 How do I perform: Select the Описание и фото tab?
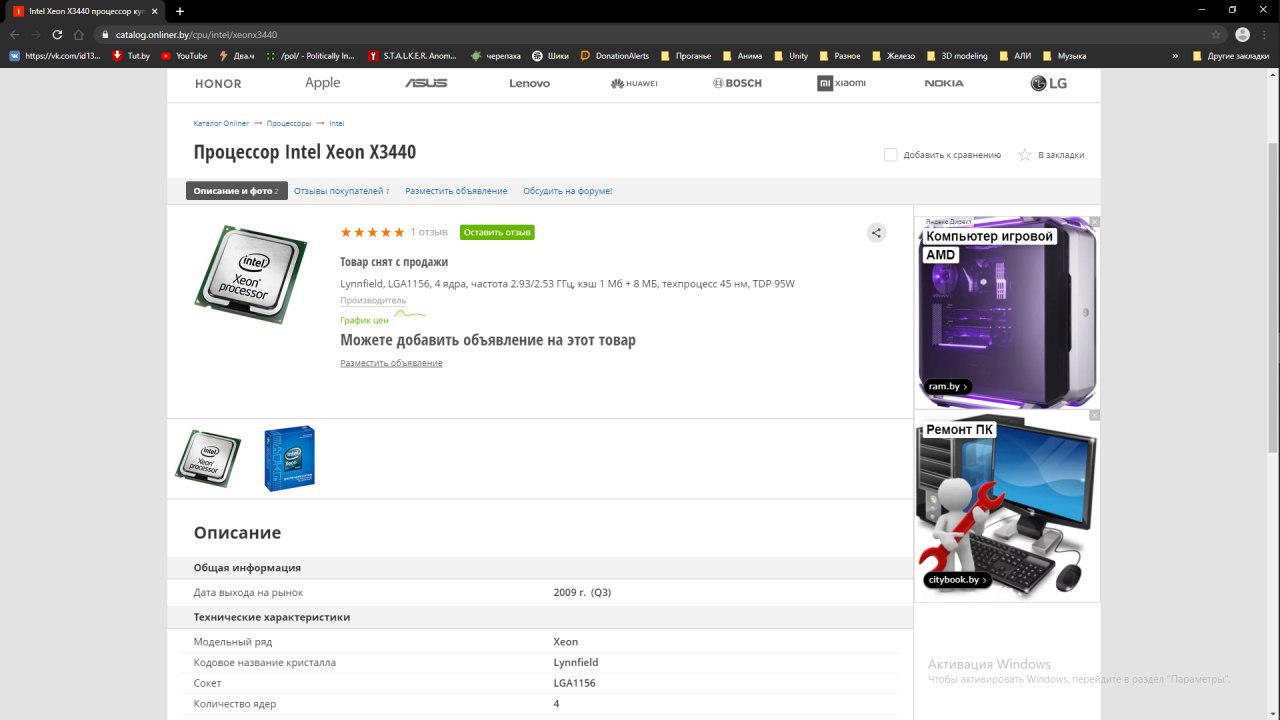(x=236, y=191)
